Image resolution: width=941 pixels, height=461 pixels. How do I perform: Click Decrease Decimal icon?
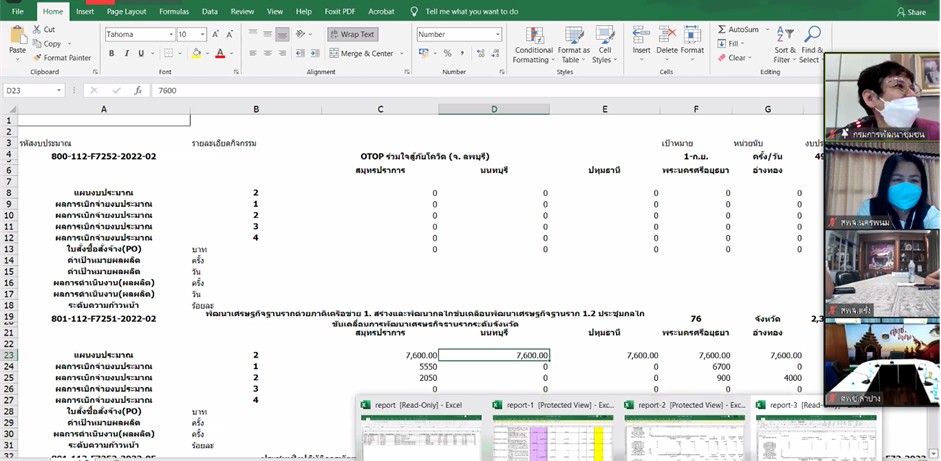pyautogui.click(x=495, y=53)
